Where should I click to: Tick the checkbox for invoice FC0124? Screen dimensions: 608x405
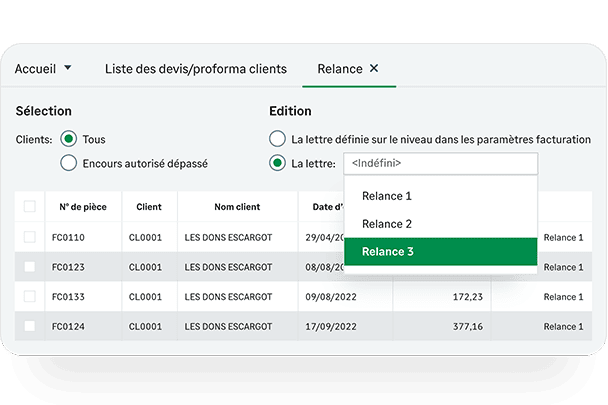pyautogui.click(x=30, y=326)
